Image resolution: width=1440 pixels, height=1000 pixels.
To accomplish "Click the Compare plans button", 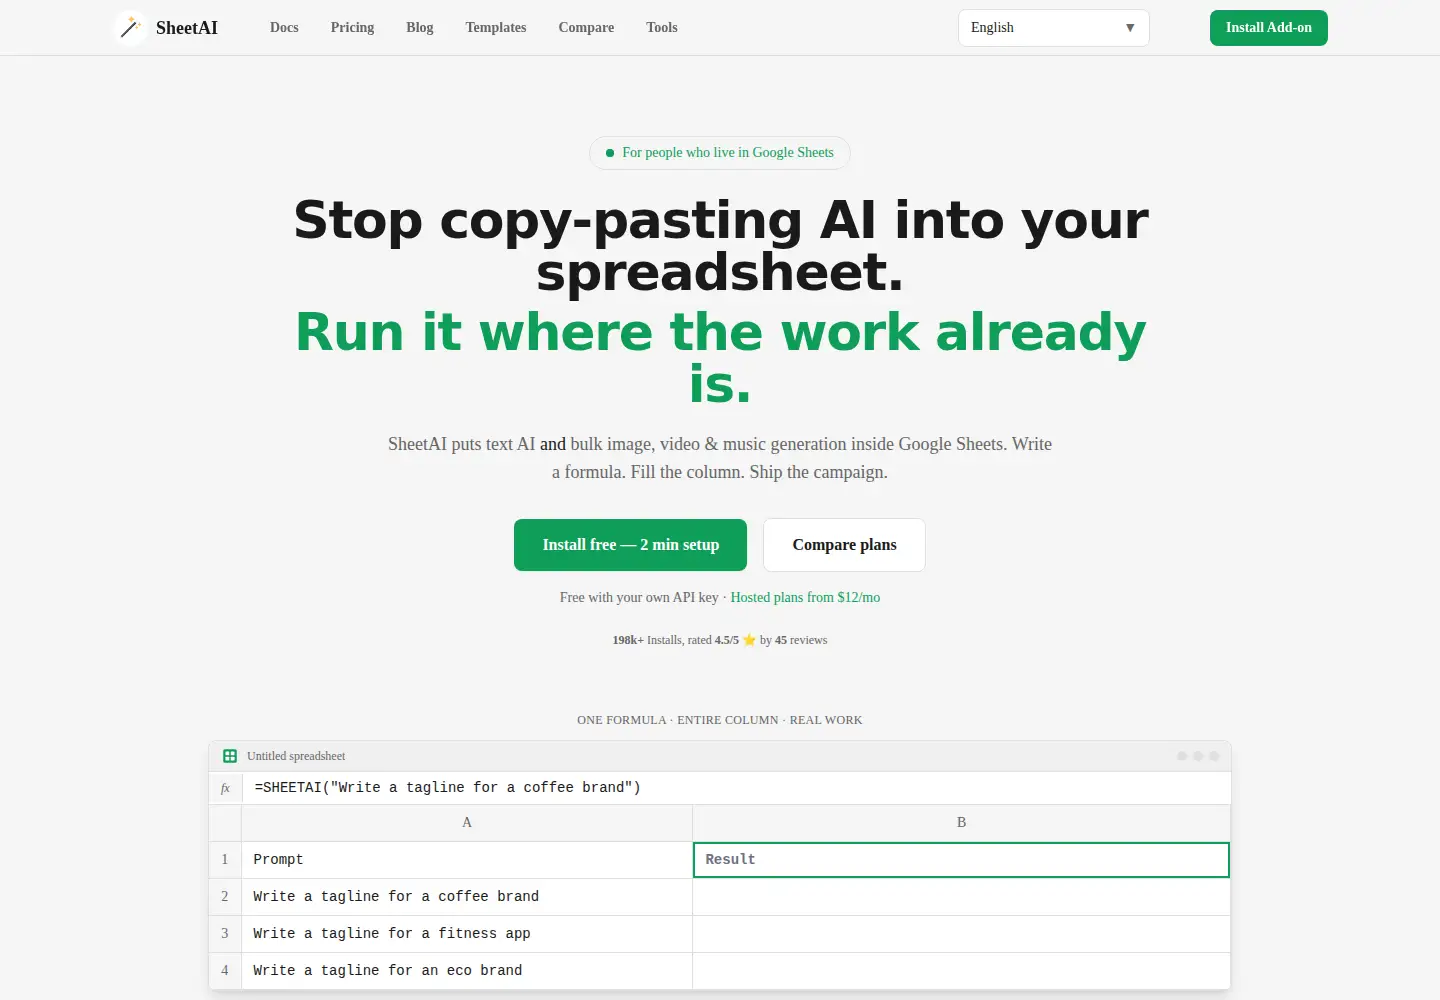I will pos(844,545).
